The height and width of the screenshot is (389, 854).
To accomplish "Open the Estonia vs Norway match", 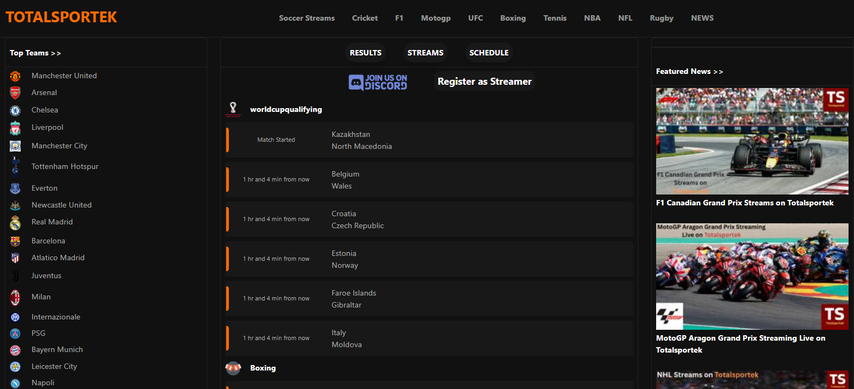I will [x=429, y=259].
